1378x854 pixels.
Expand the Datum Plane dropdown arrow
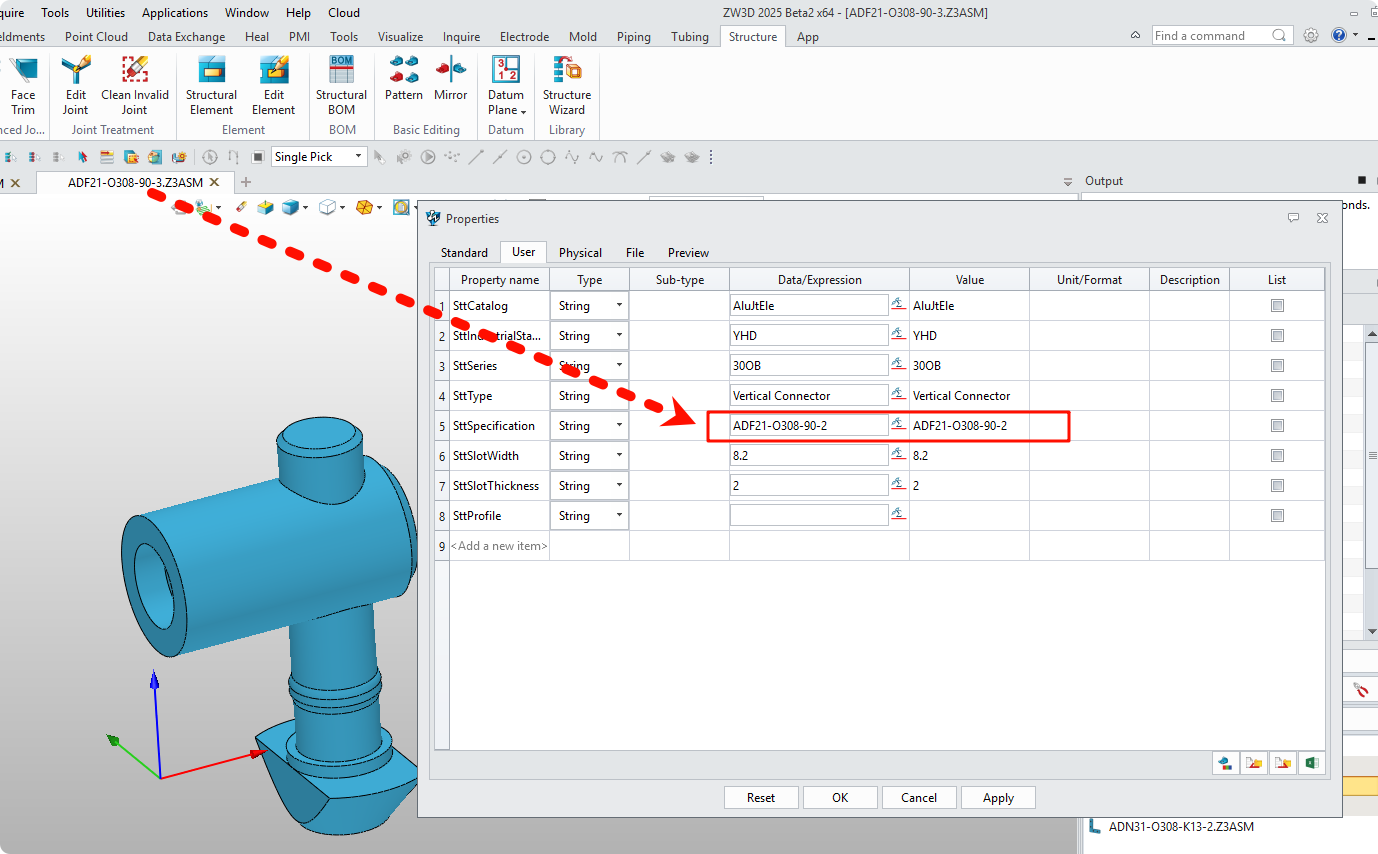pos(524,111)
